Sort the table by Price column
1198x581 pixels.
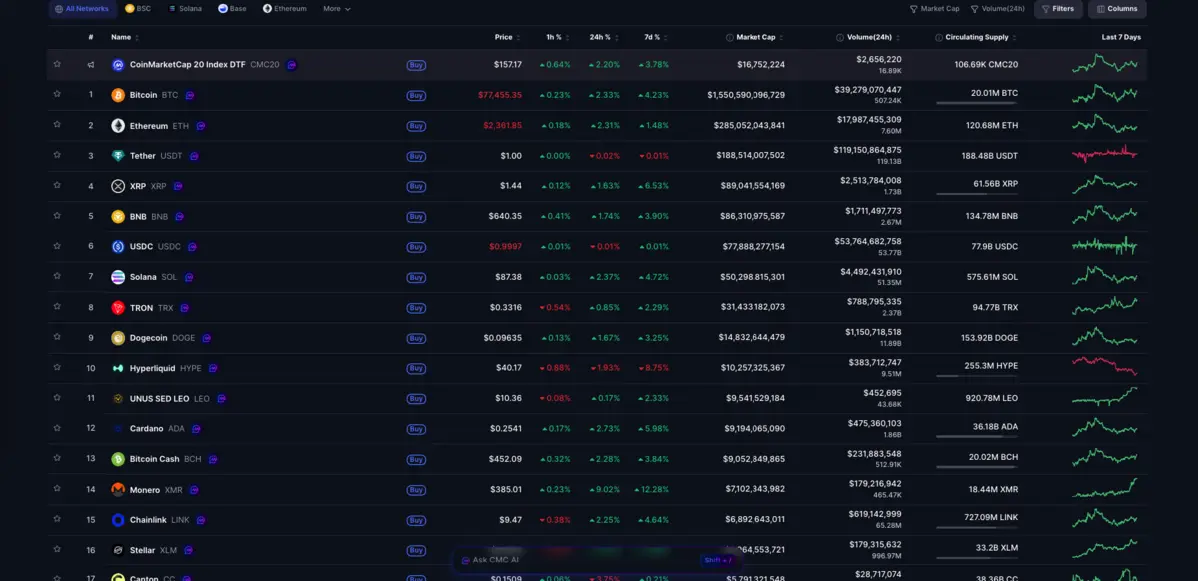click(x=504, y=37)
